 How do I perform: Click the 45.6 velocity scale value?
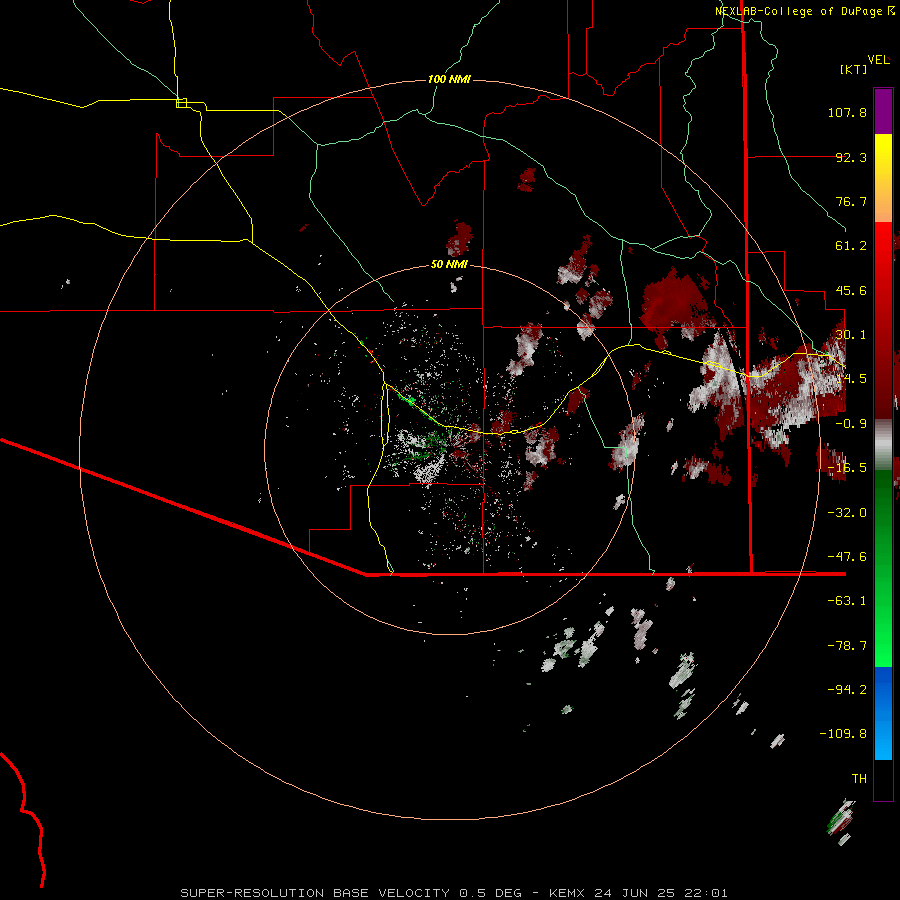click(x=851, y=290)
